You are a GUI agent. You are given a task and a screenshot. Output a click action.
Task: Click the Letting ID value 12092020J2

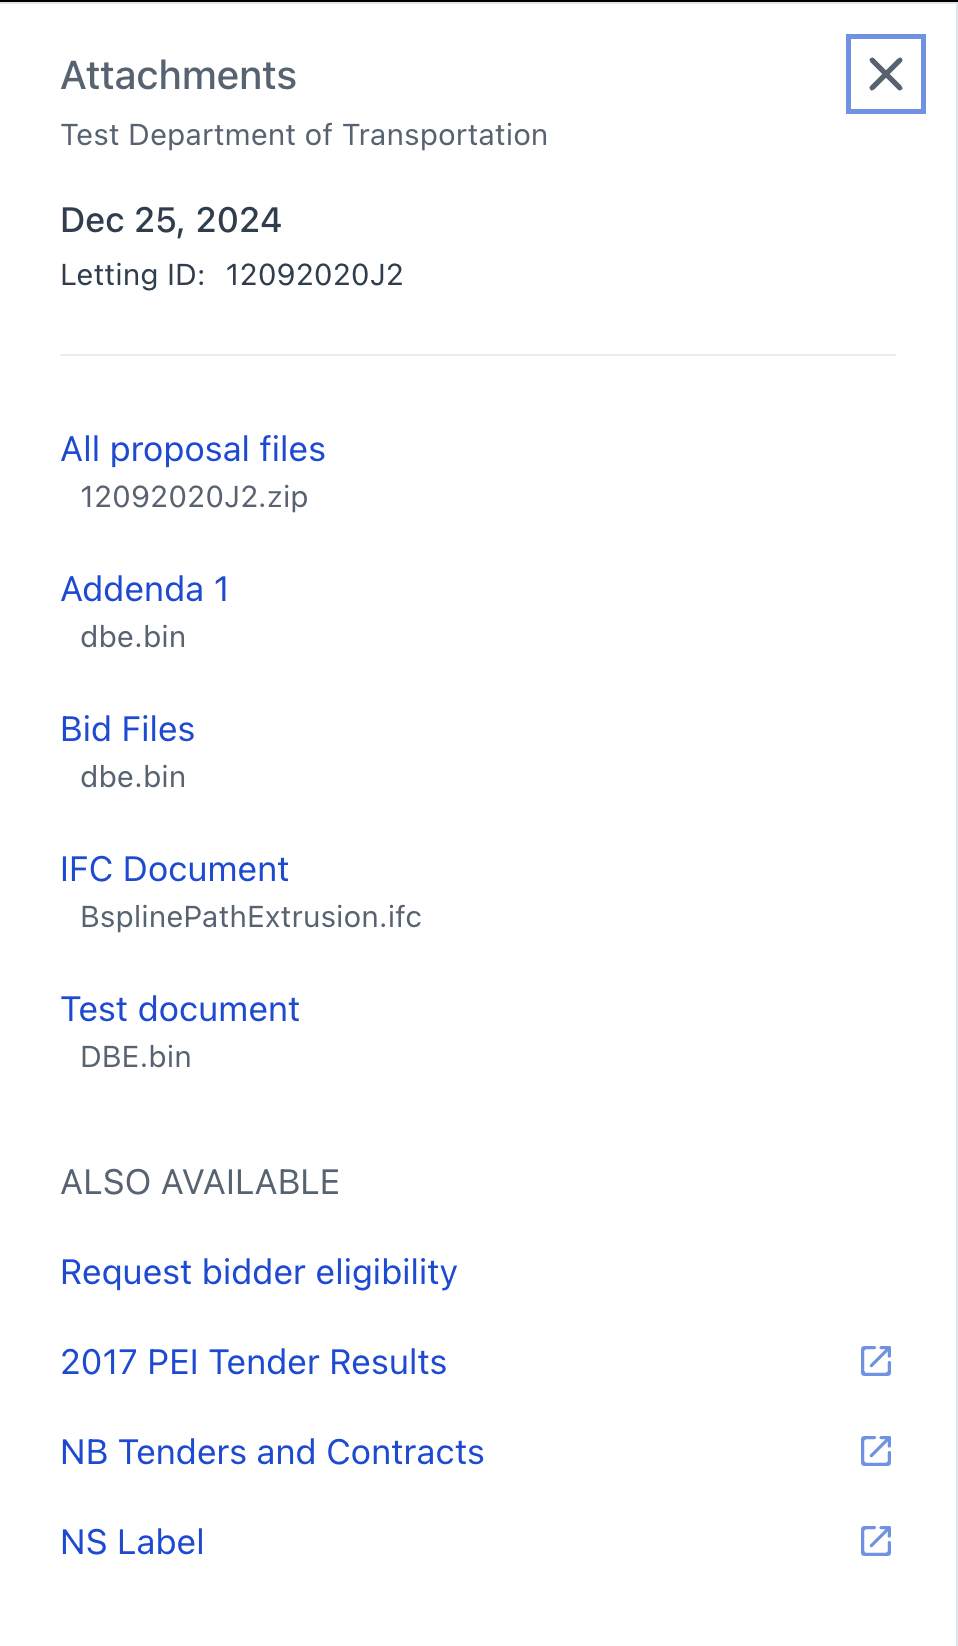(314, 275)
